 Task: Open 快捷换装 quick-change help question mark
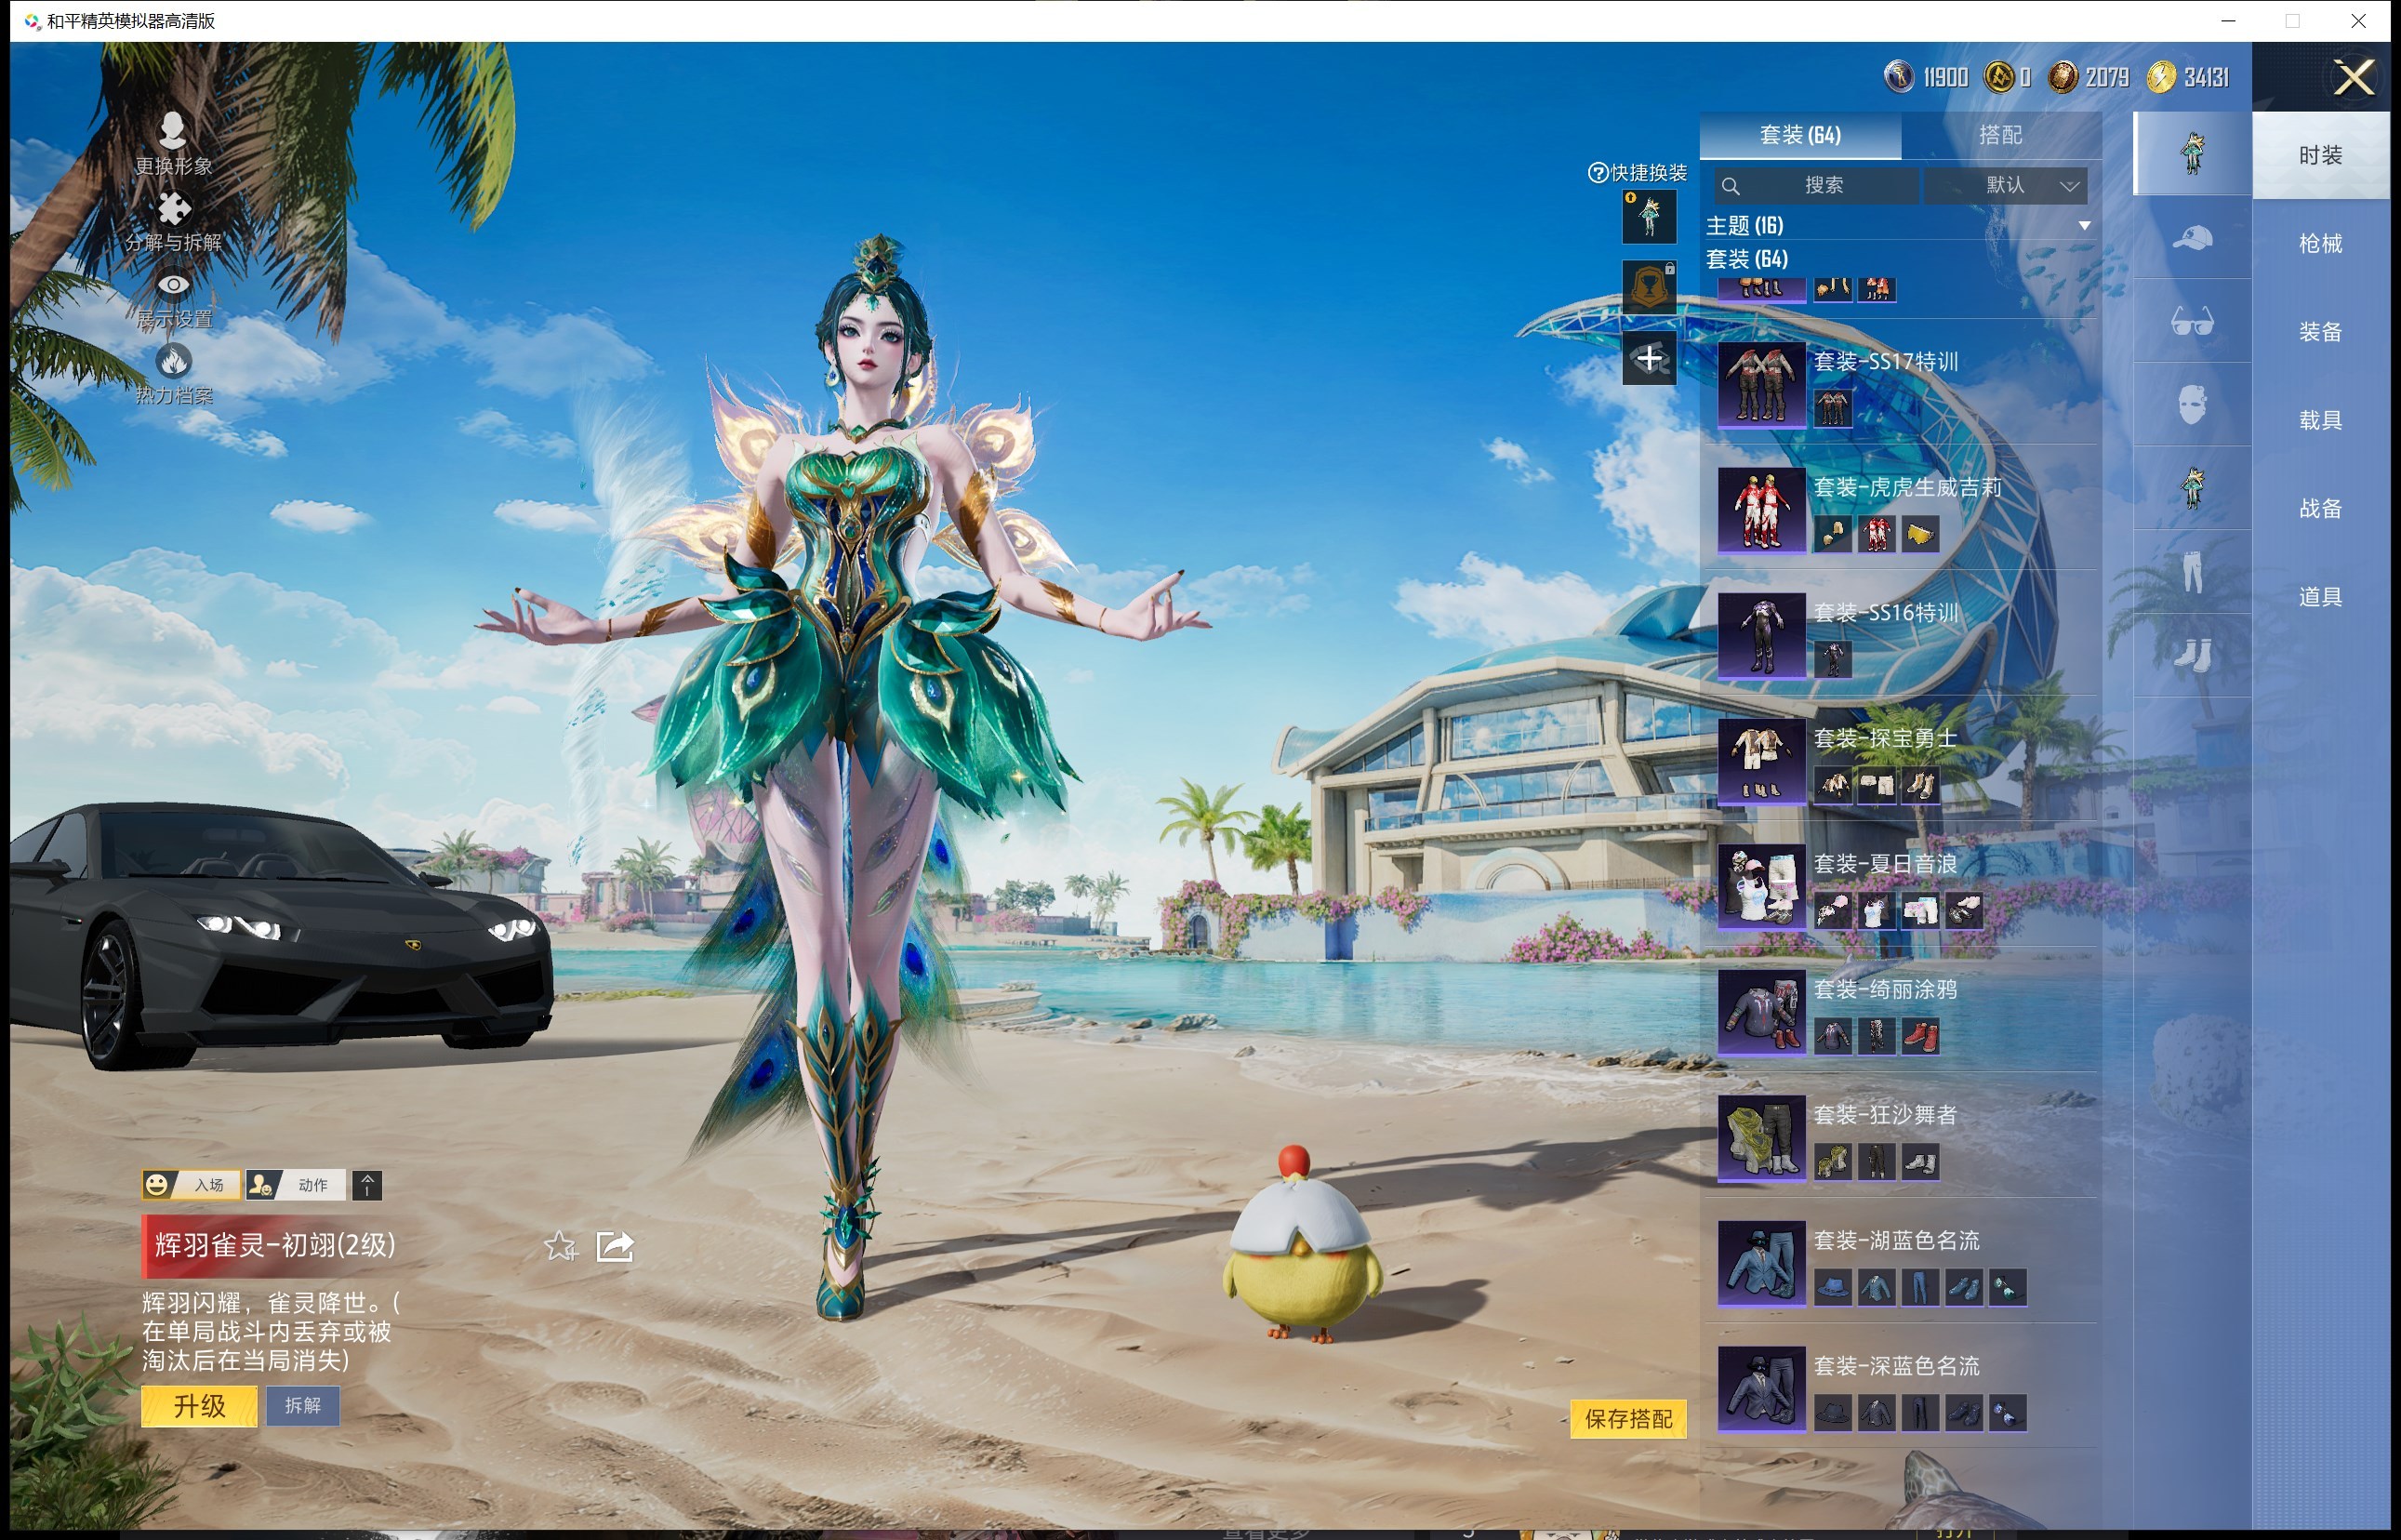pos(1598,173)
